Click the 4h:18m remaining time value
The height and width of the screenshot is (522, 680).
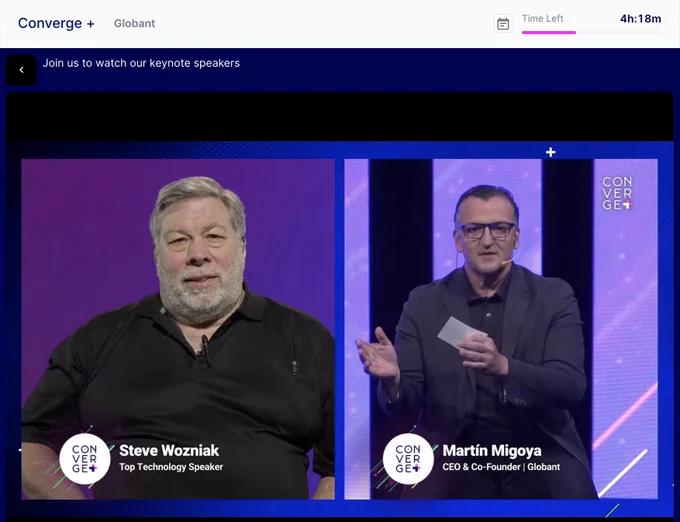[641, 19]
